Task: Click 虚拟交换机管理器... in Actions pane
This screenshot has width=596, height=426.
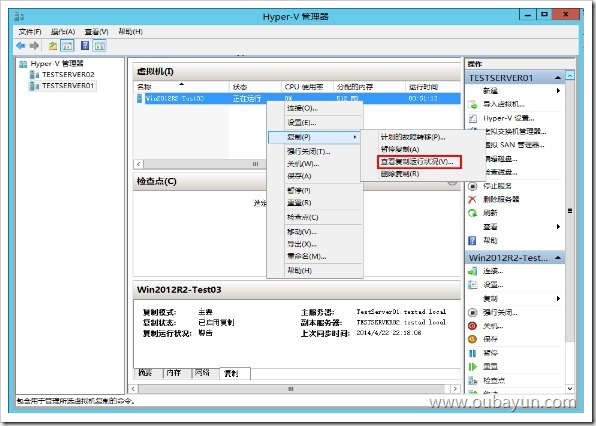Action: [515, 131]
